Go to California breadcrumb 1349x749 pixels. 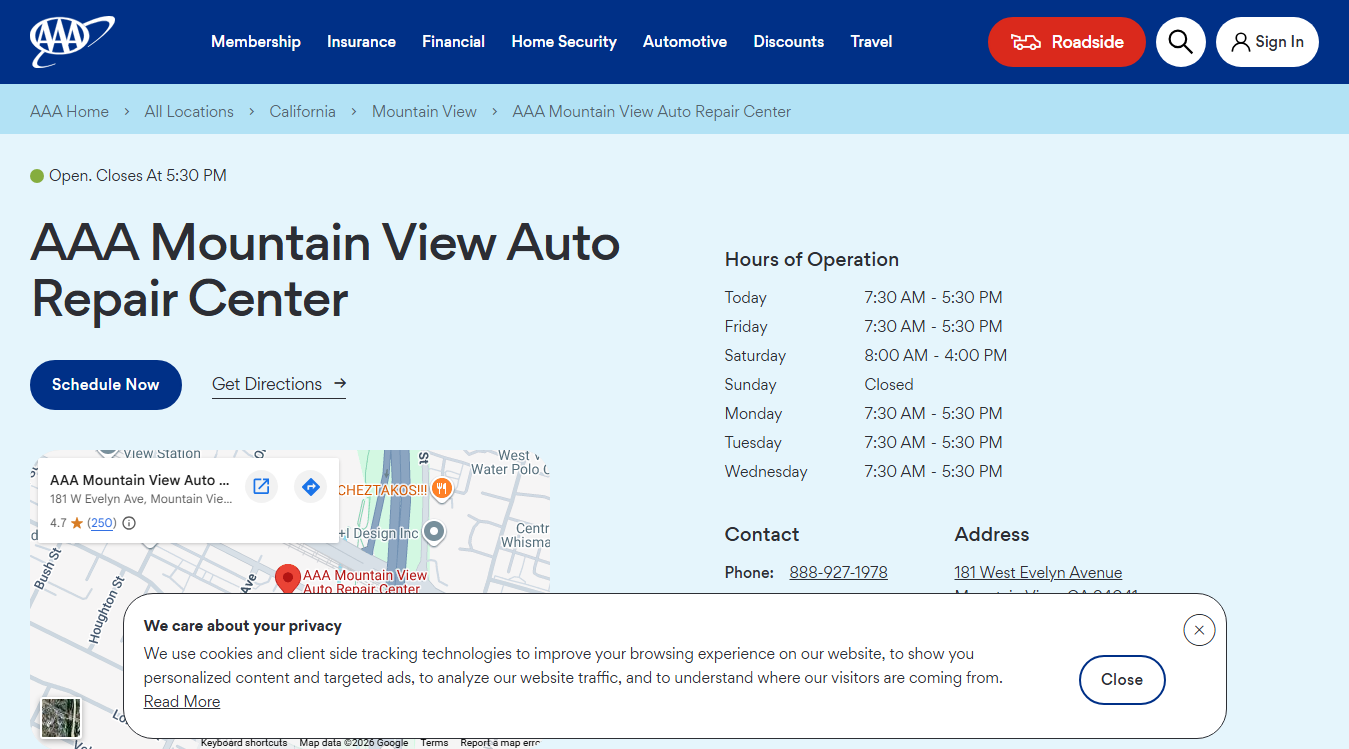(302, 112)
